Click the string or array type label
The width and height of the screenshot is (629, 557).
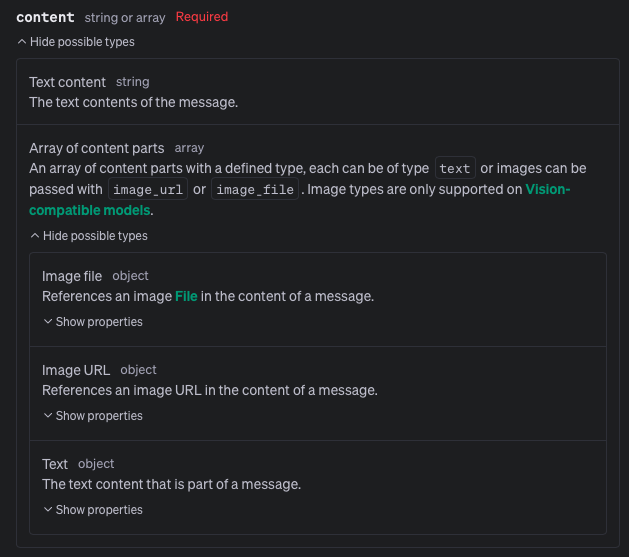(126, 17)
